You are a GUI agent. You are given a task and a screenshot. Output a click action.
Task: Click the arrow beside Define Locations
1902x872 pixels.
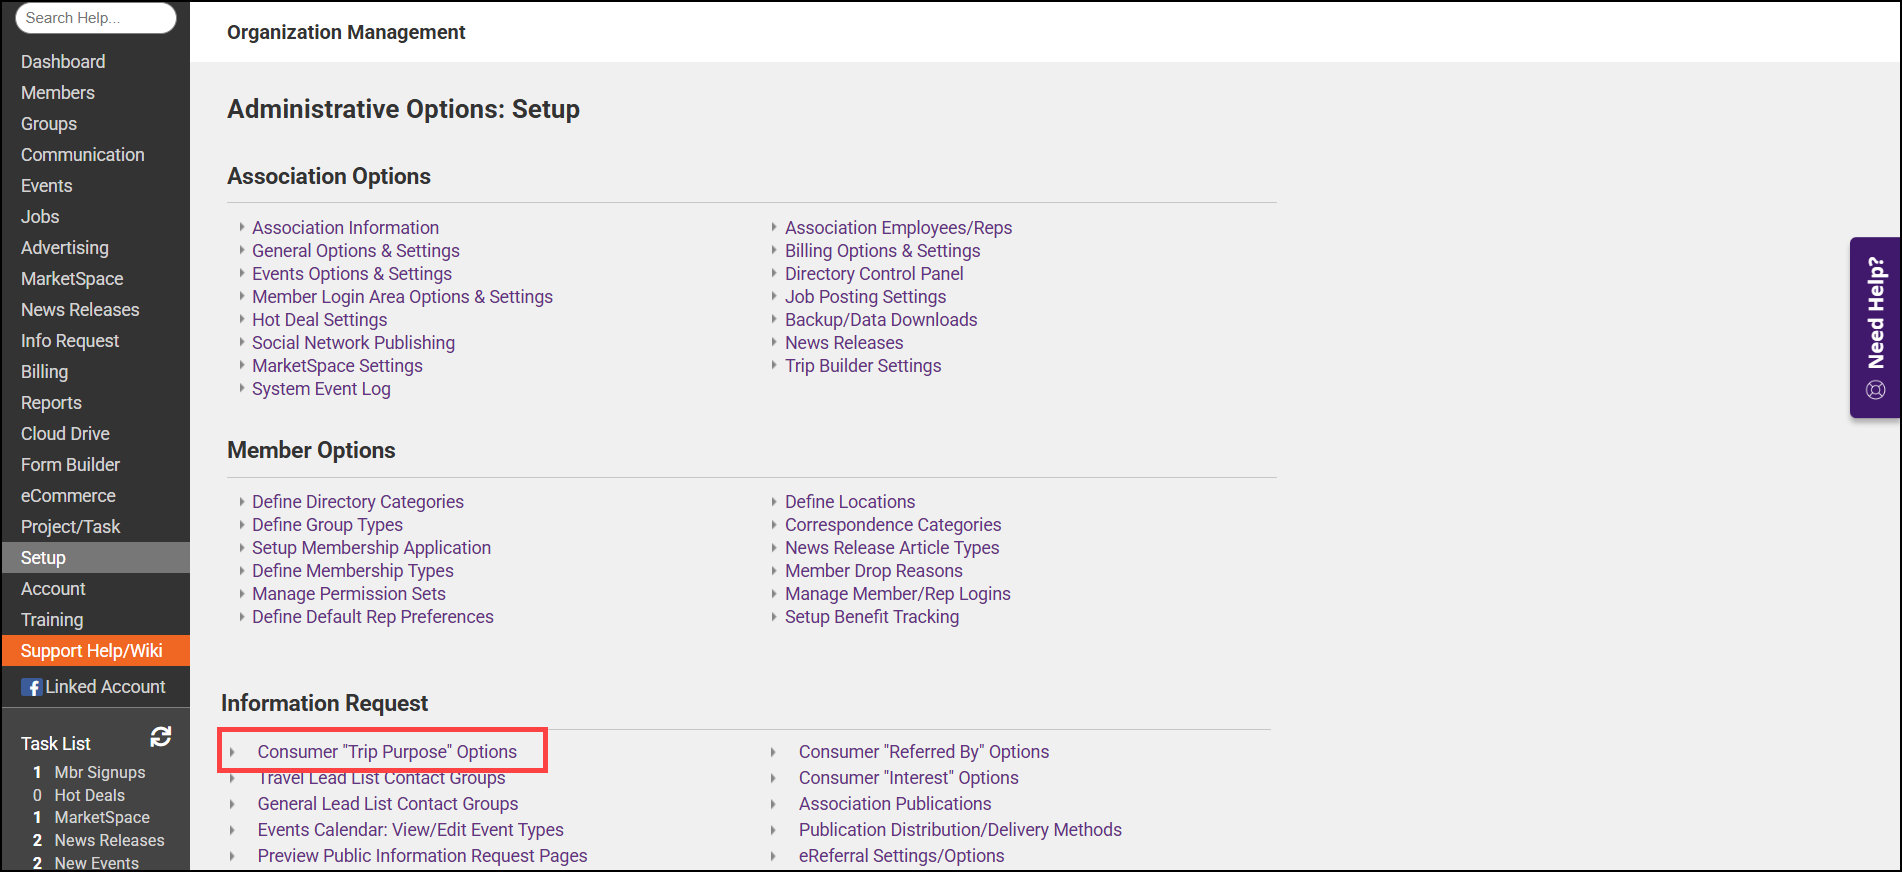pos(774,502)
